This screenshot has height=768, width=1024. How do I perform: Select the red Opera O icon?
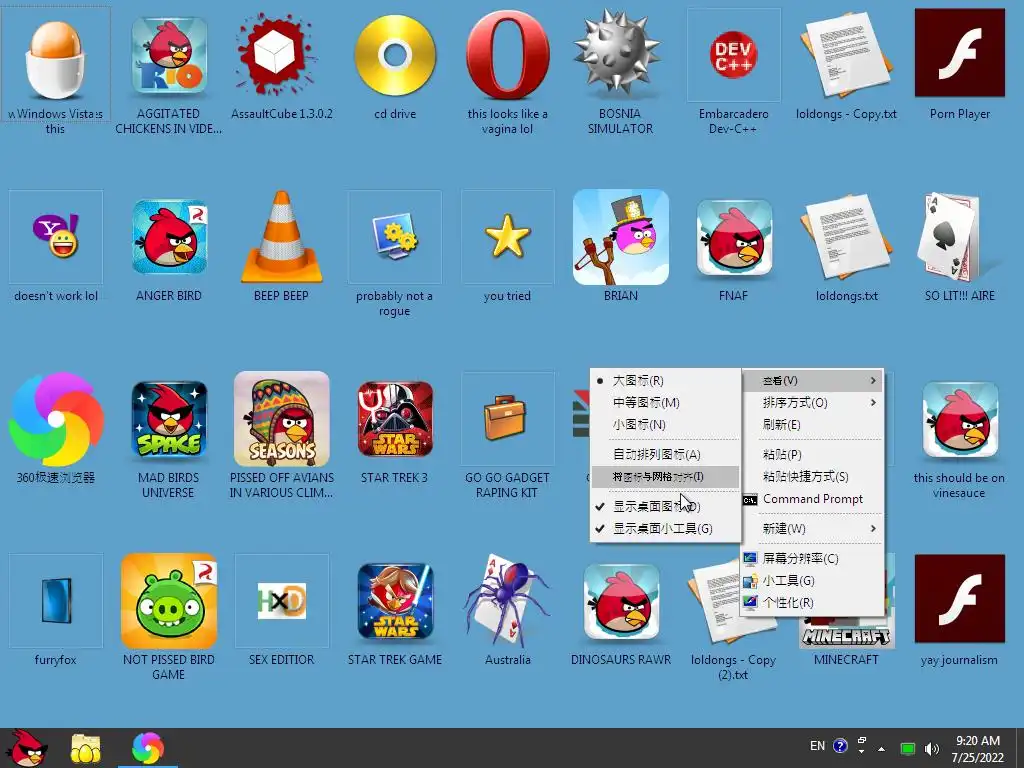coord(507,56)
